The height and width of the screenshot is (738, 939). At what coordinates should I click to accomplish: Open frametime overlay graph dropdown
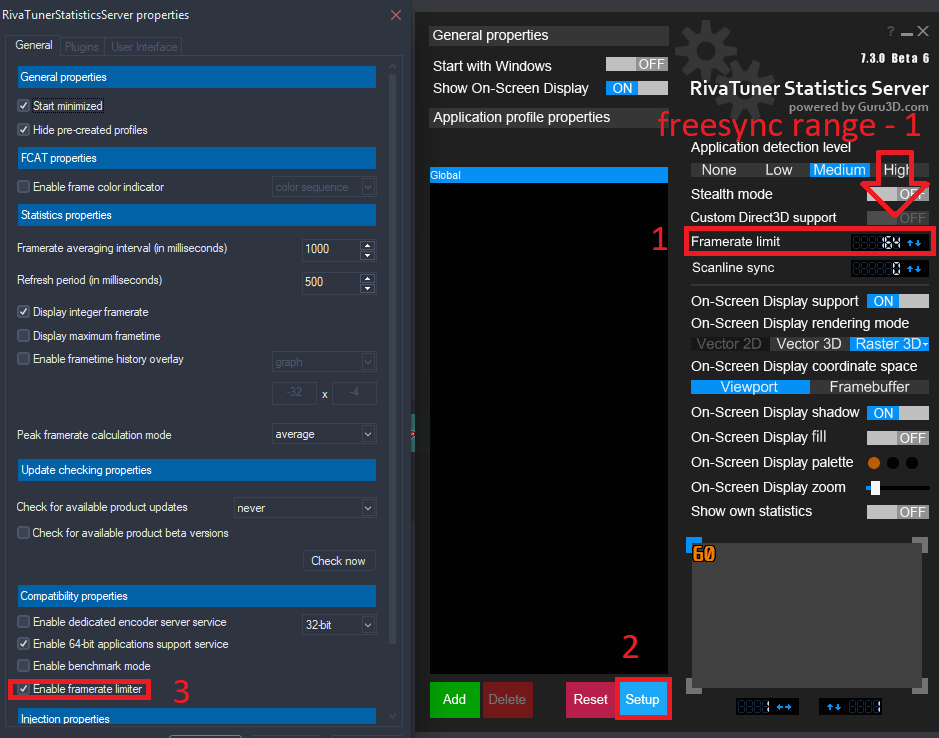click(324, 362)
